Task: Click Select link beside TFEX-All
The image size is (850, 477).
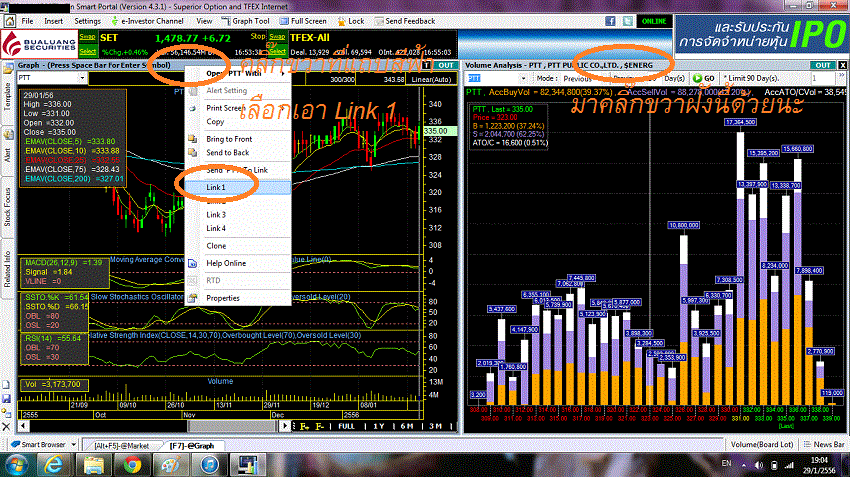Action: (x=277, y=51)
